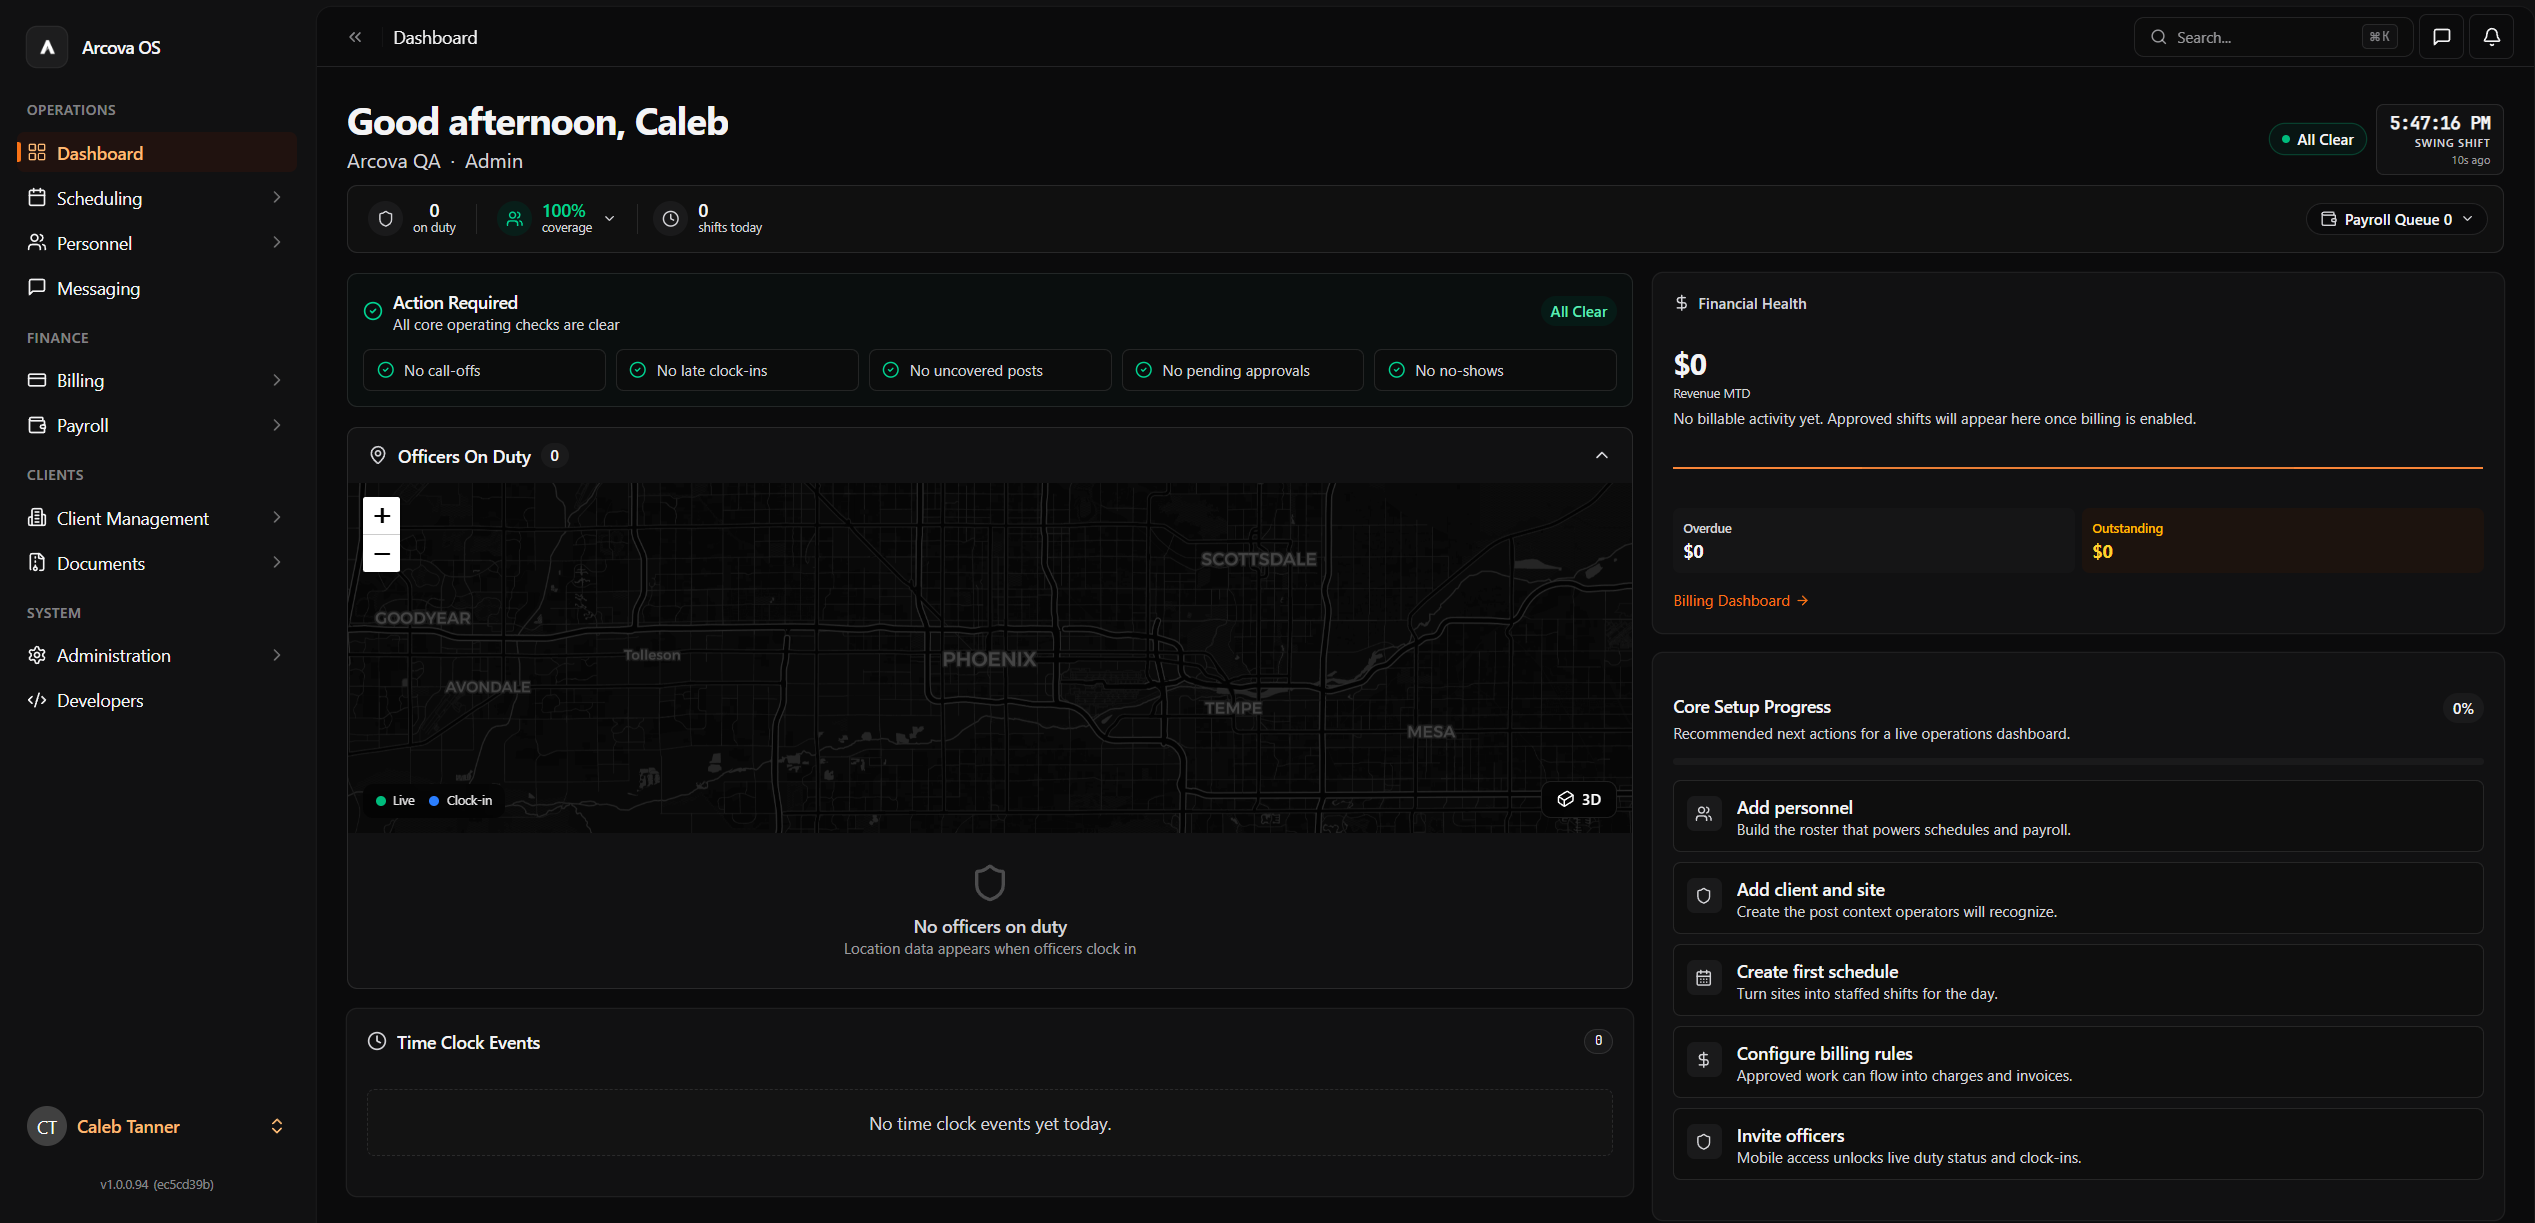Click the Overdue $0 tile
Image resolution: width=2535 pixels, height=1223 pixels.
1873,540
